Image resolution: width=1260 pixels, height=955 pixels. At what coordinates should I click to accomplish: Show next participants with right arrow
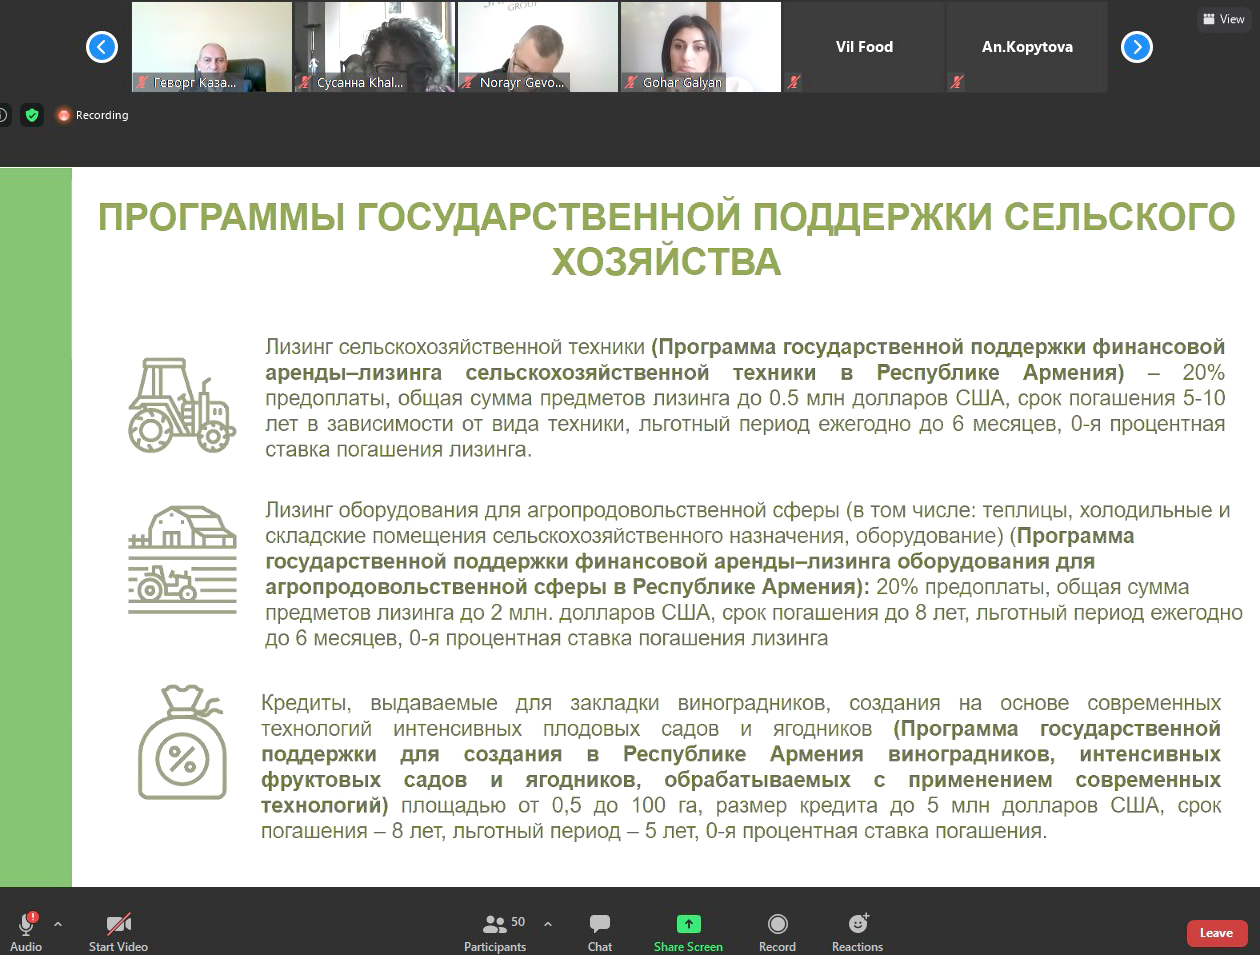coord(1137,47)
